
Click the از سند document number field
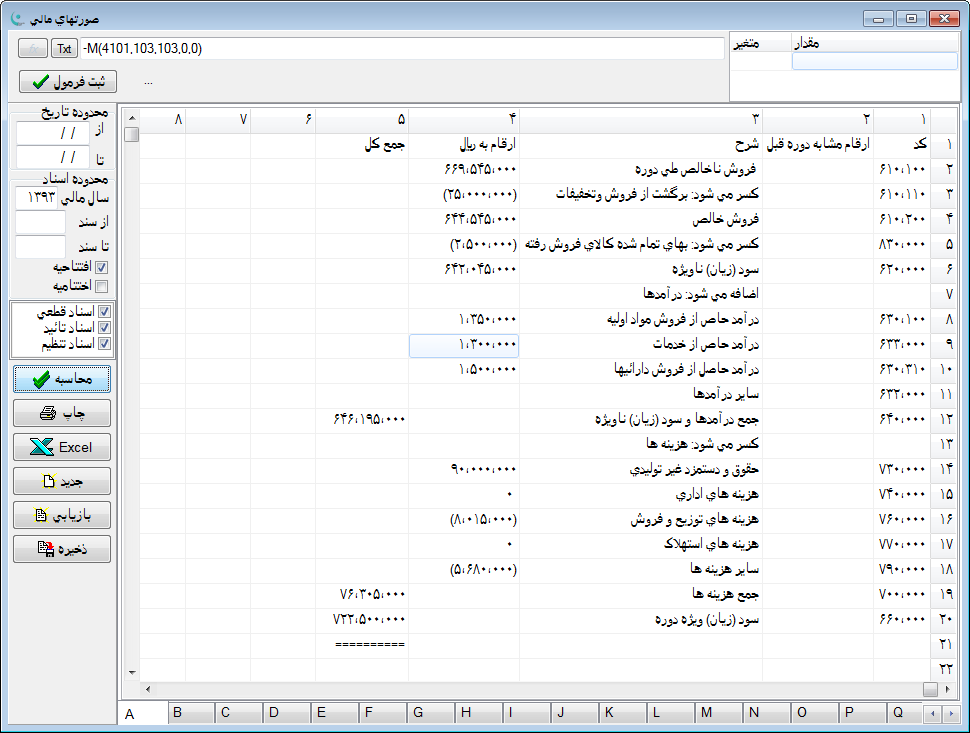(x=40, y=222)
